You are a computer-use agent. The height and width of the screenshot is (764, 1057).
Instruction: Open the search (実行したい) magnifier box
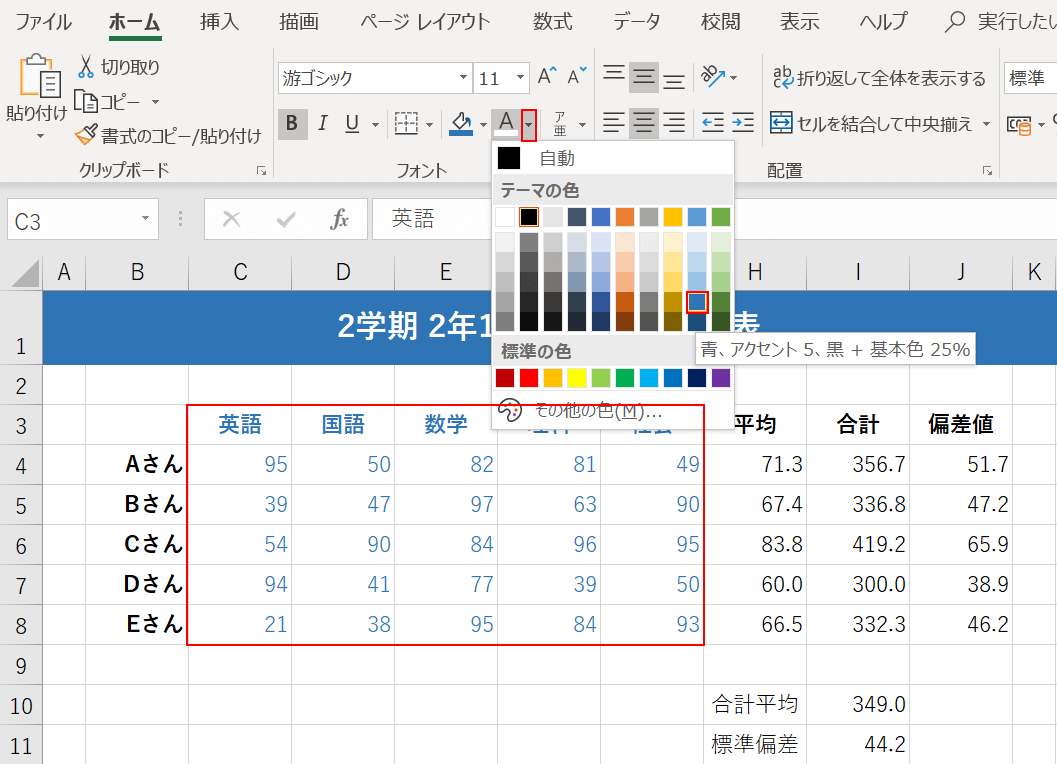pyautogui.click(x=955, y=22)
